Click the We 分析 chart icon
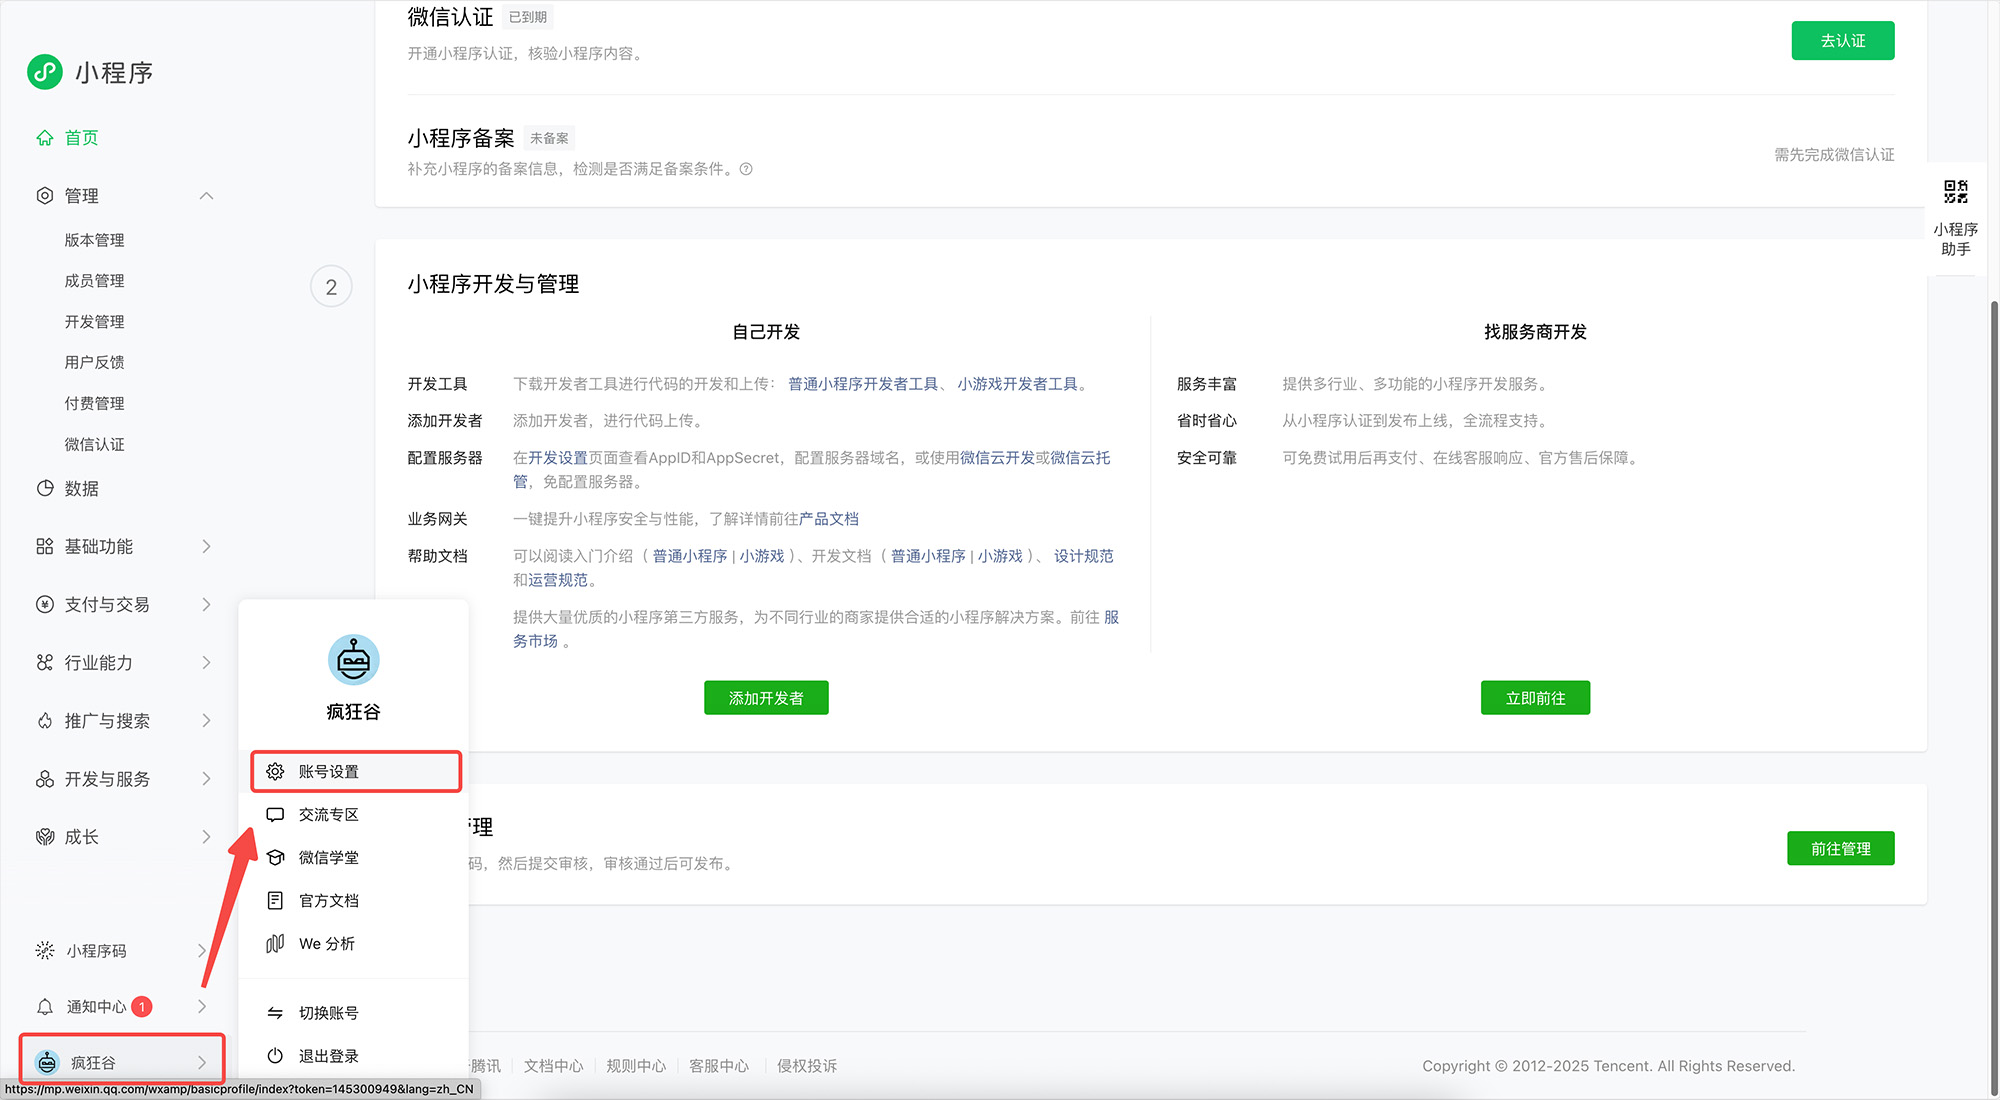The width and height of the screenshot is (2000, 1100). click(276, 944)
